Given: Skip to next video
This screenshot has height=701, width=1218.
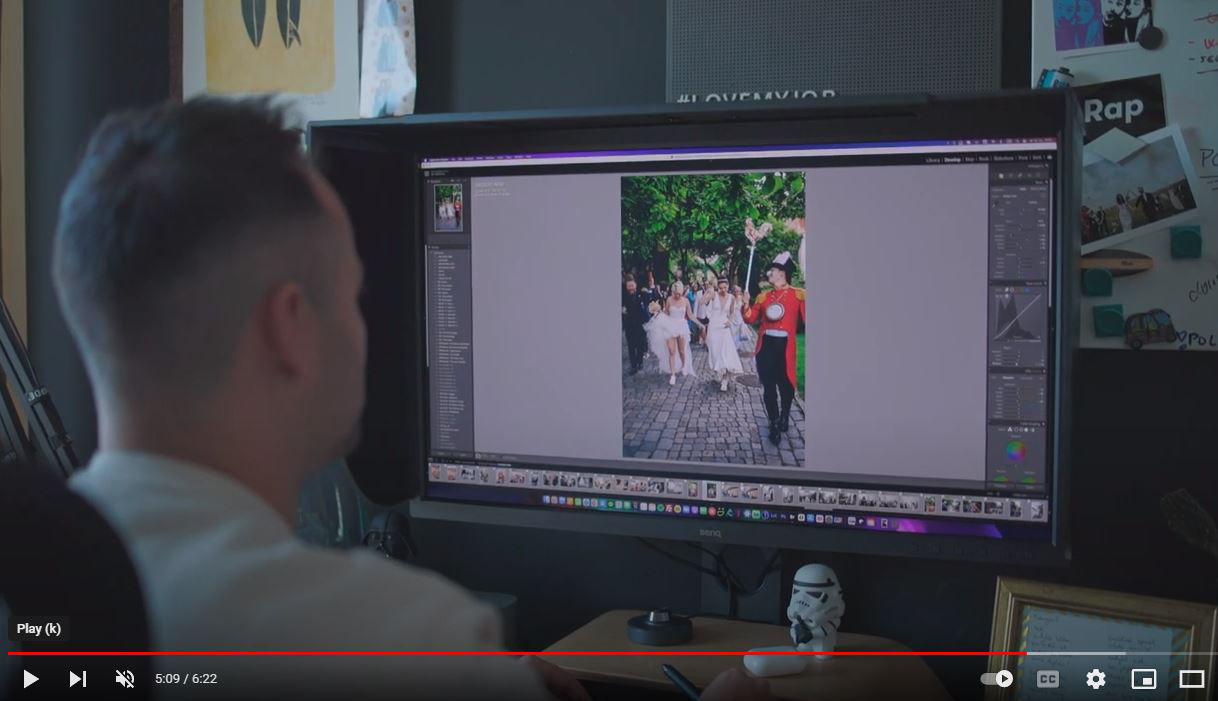Looking at the screenshot, I should point(77,679).
